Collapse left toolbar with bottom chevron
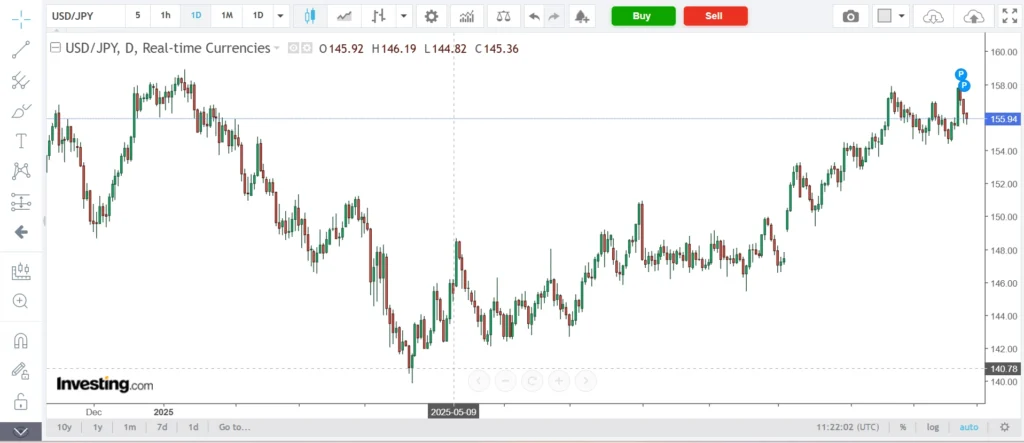The height and width of the screenshot is (443, 1024). (x=21, y=431)
